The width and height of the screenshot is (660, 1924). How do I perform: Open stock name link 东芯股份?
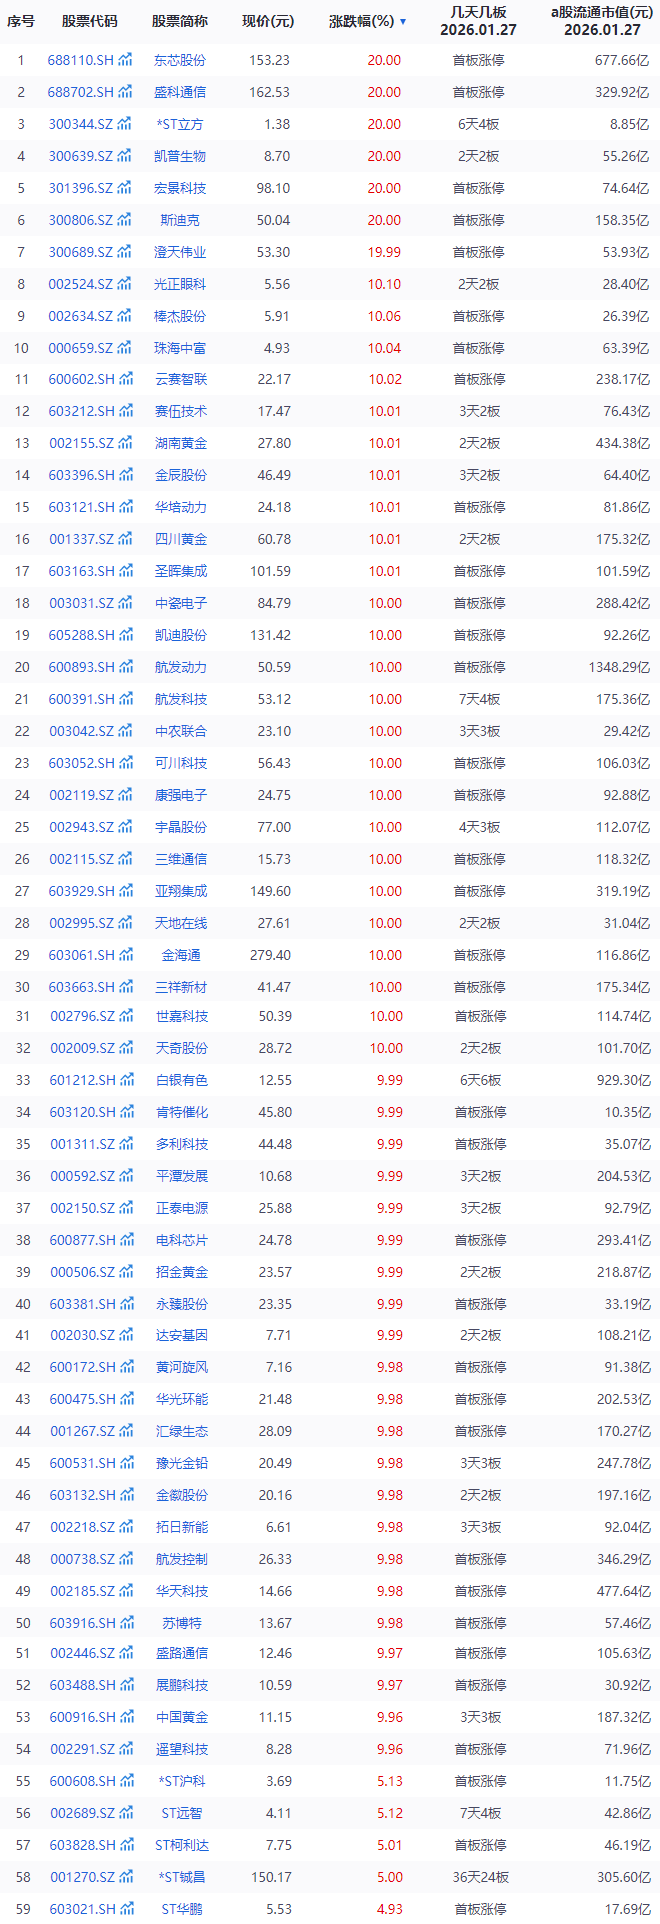[180, 60]
